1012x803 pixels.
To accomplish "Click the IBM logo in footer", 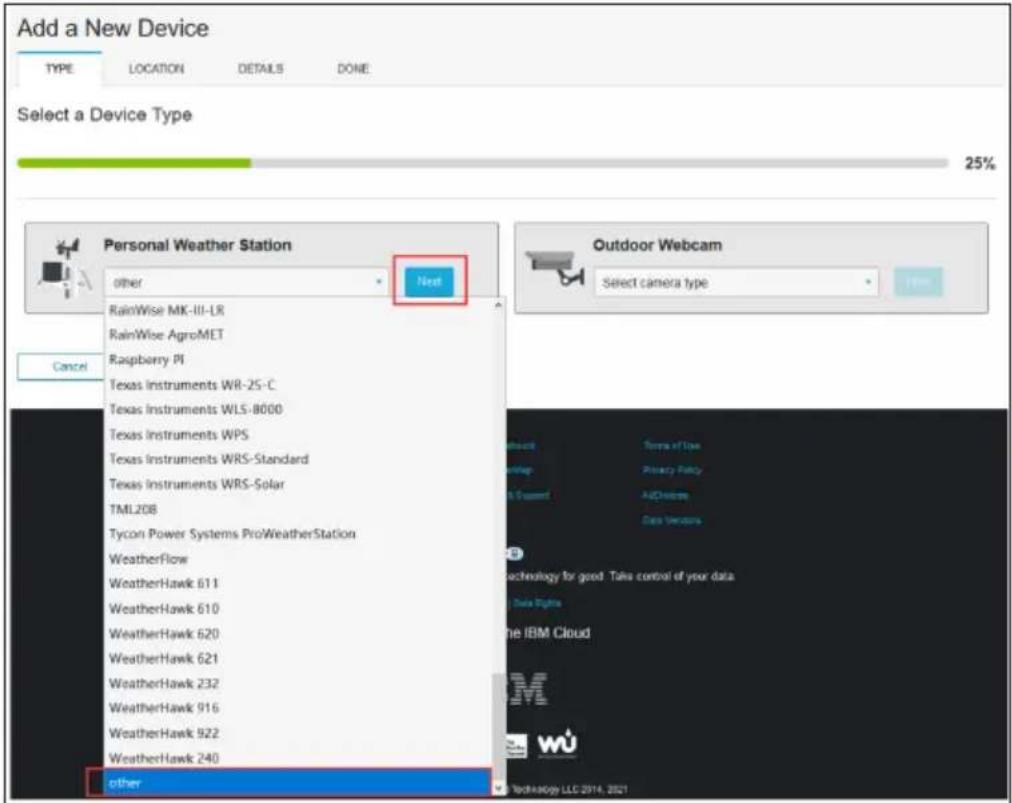I will coord(527,689).
